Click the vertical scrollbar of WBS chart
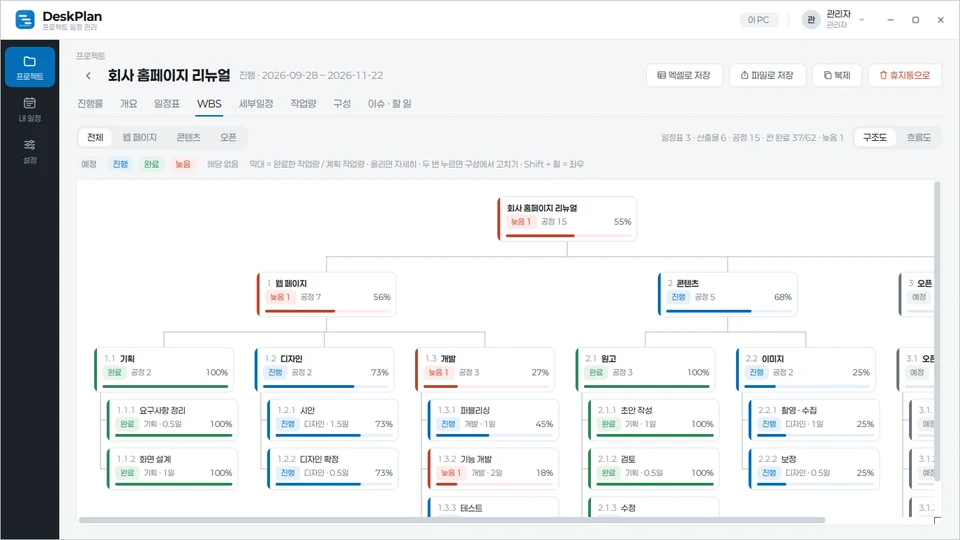 coord(937,331)
